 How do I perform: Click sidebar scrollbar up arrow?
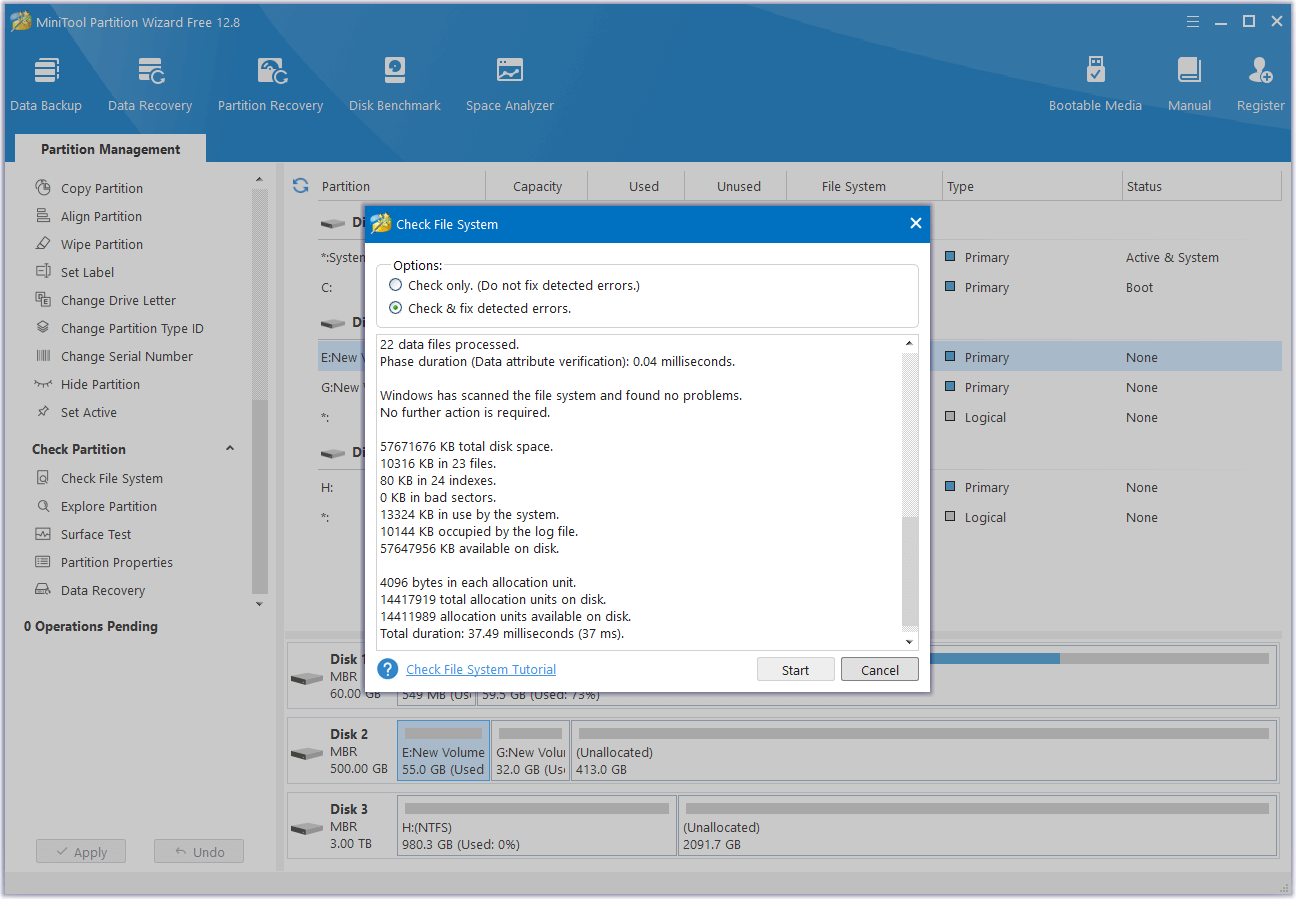(260, 180)
